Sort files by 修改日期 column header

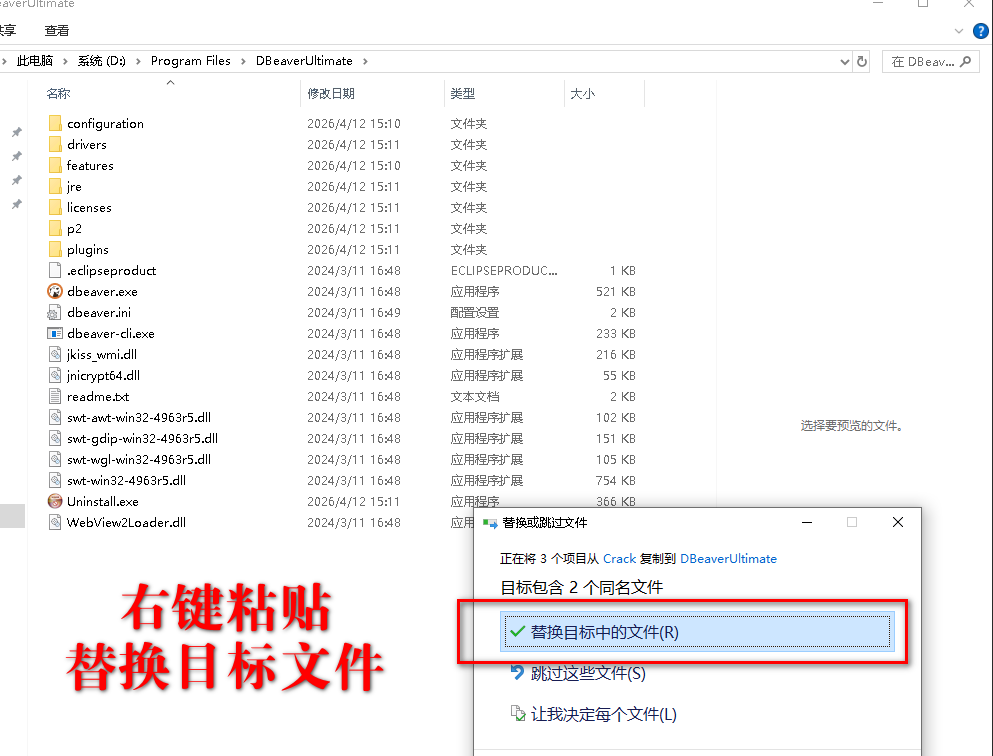pos(331,93)
